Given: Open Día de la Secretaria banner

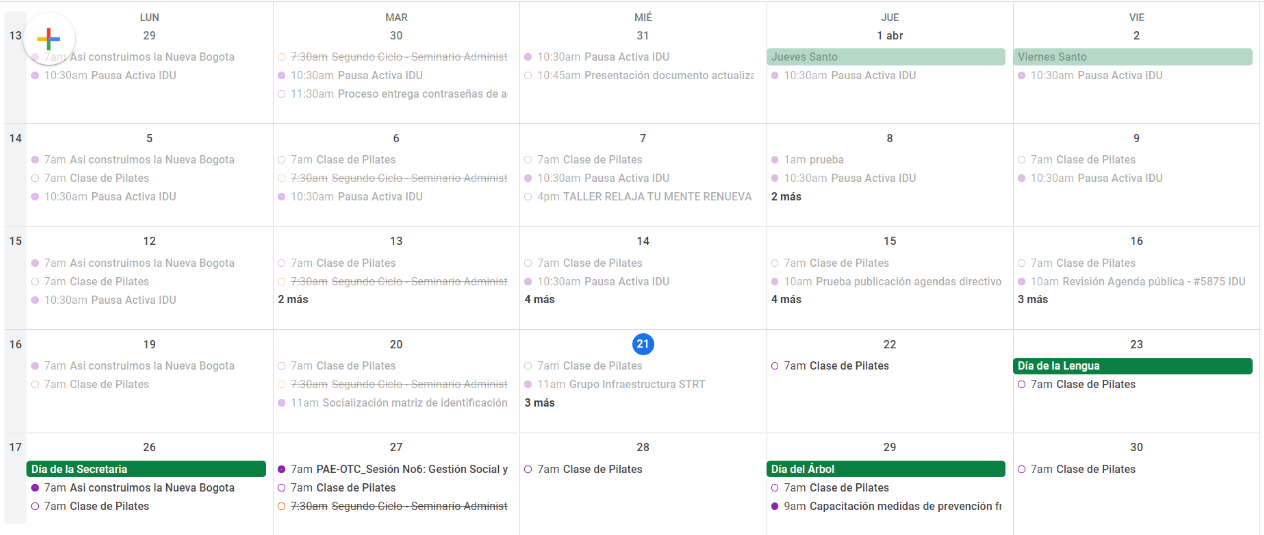Looking at the screenshot, I should (146, 469).
